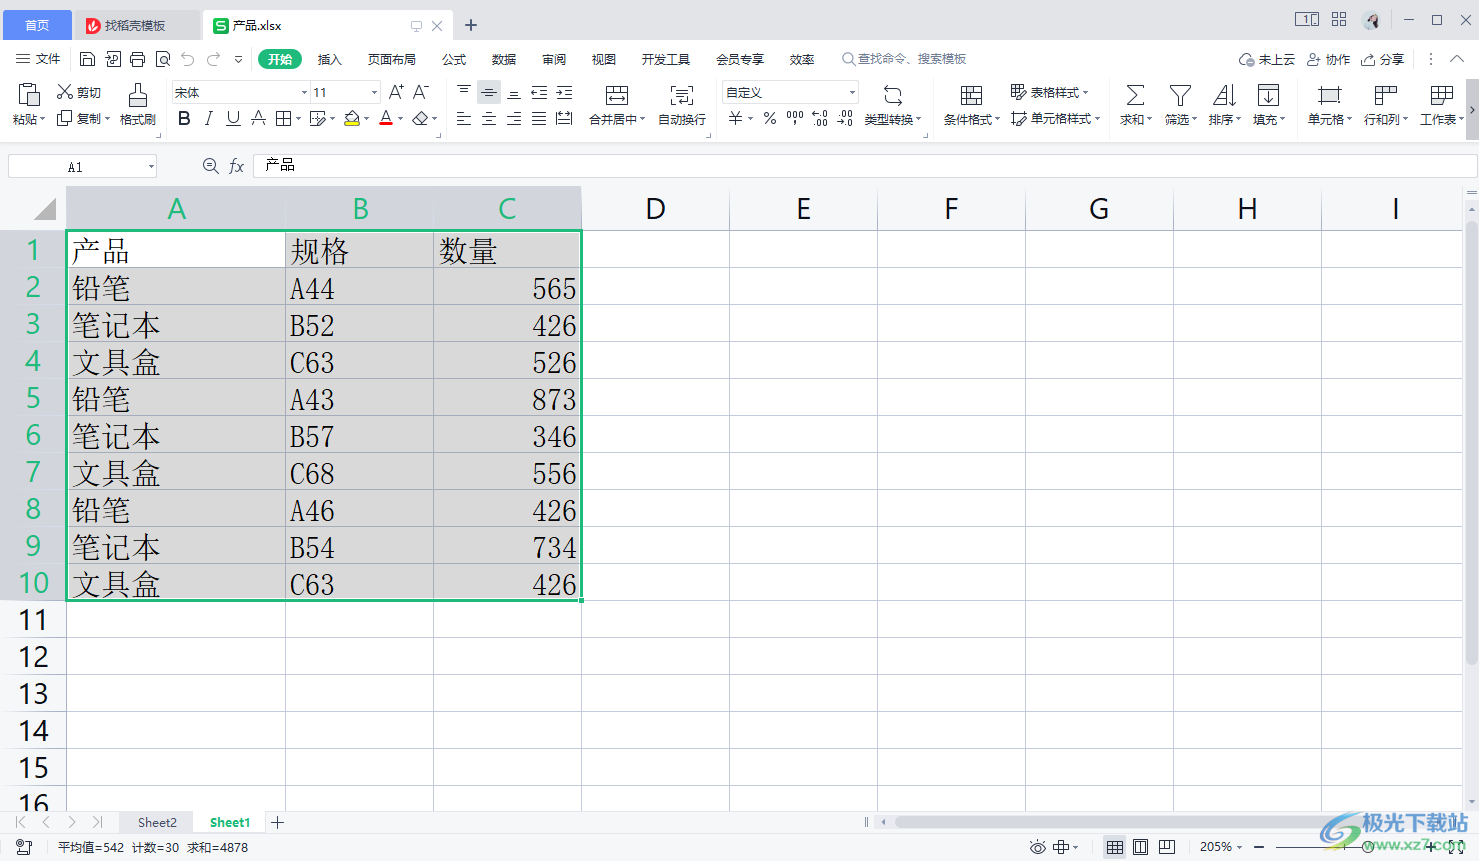Click the Collaborate (协作) button

(1328, 59)
